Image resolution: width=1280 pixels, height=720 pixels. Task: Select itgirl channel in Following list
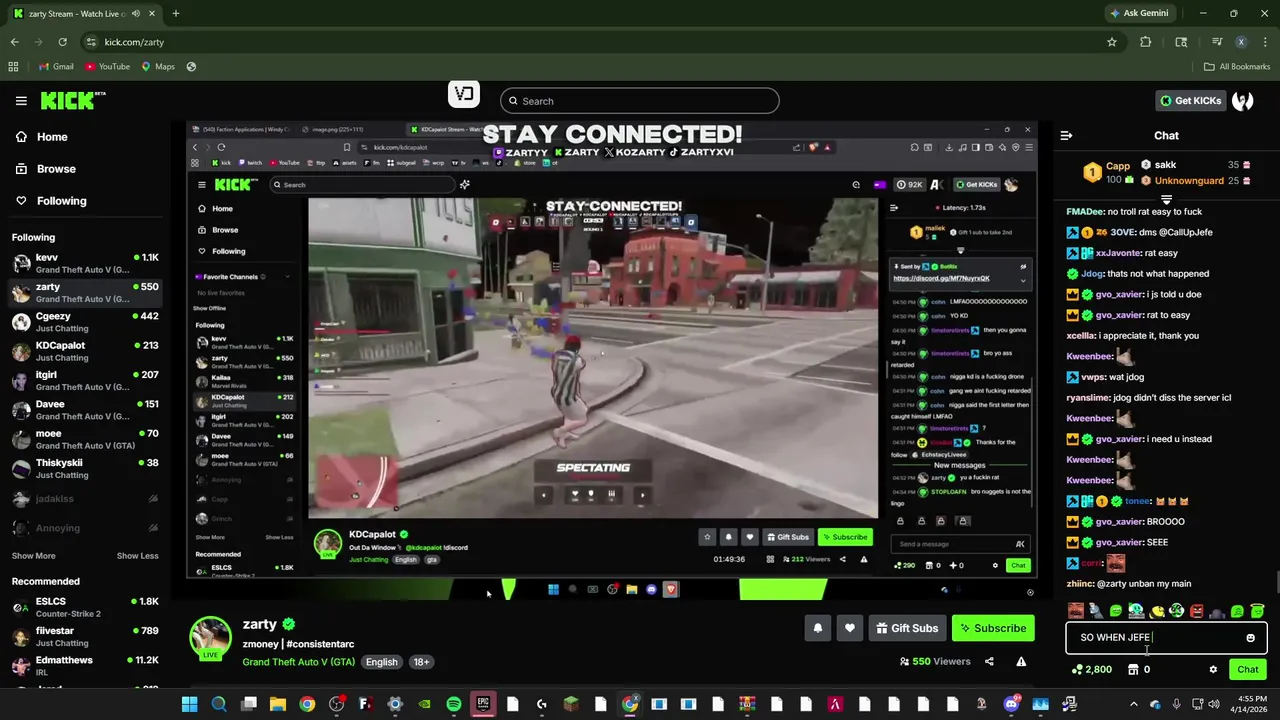point(84,381)
